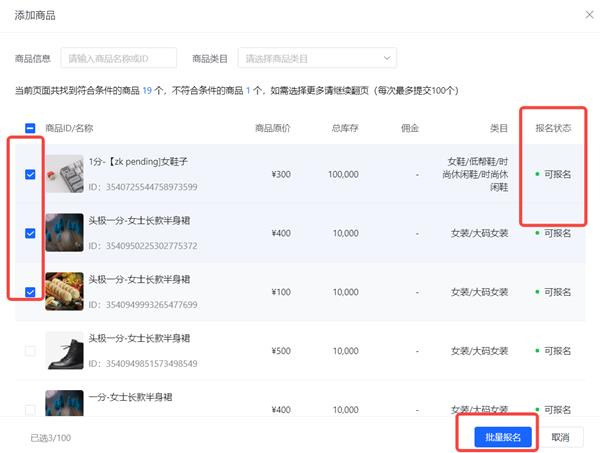This screenshot has height=453, width=600.
Task: Check the checkbox for 一分-女士长款半身裙
Action: [x=30, y=410]
